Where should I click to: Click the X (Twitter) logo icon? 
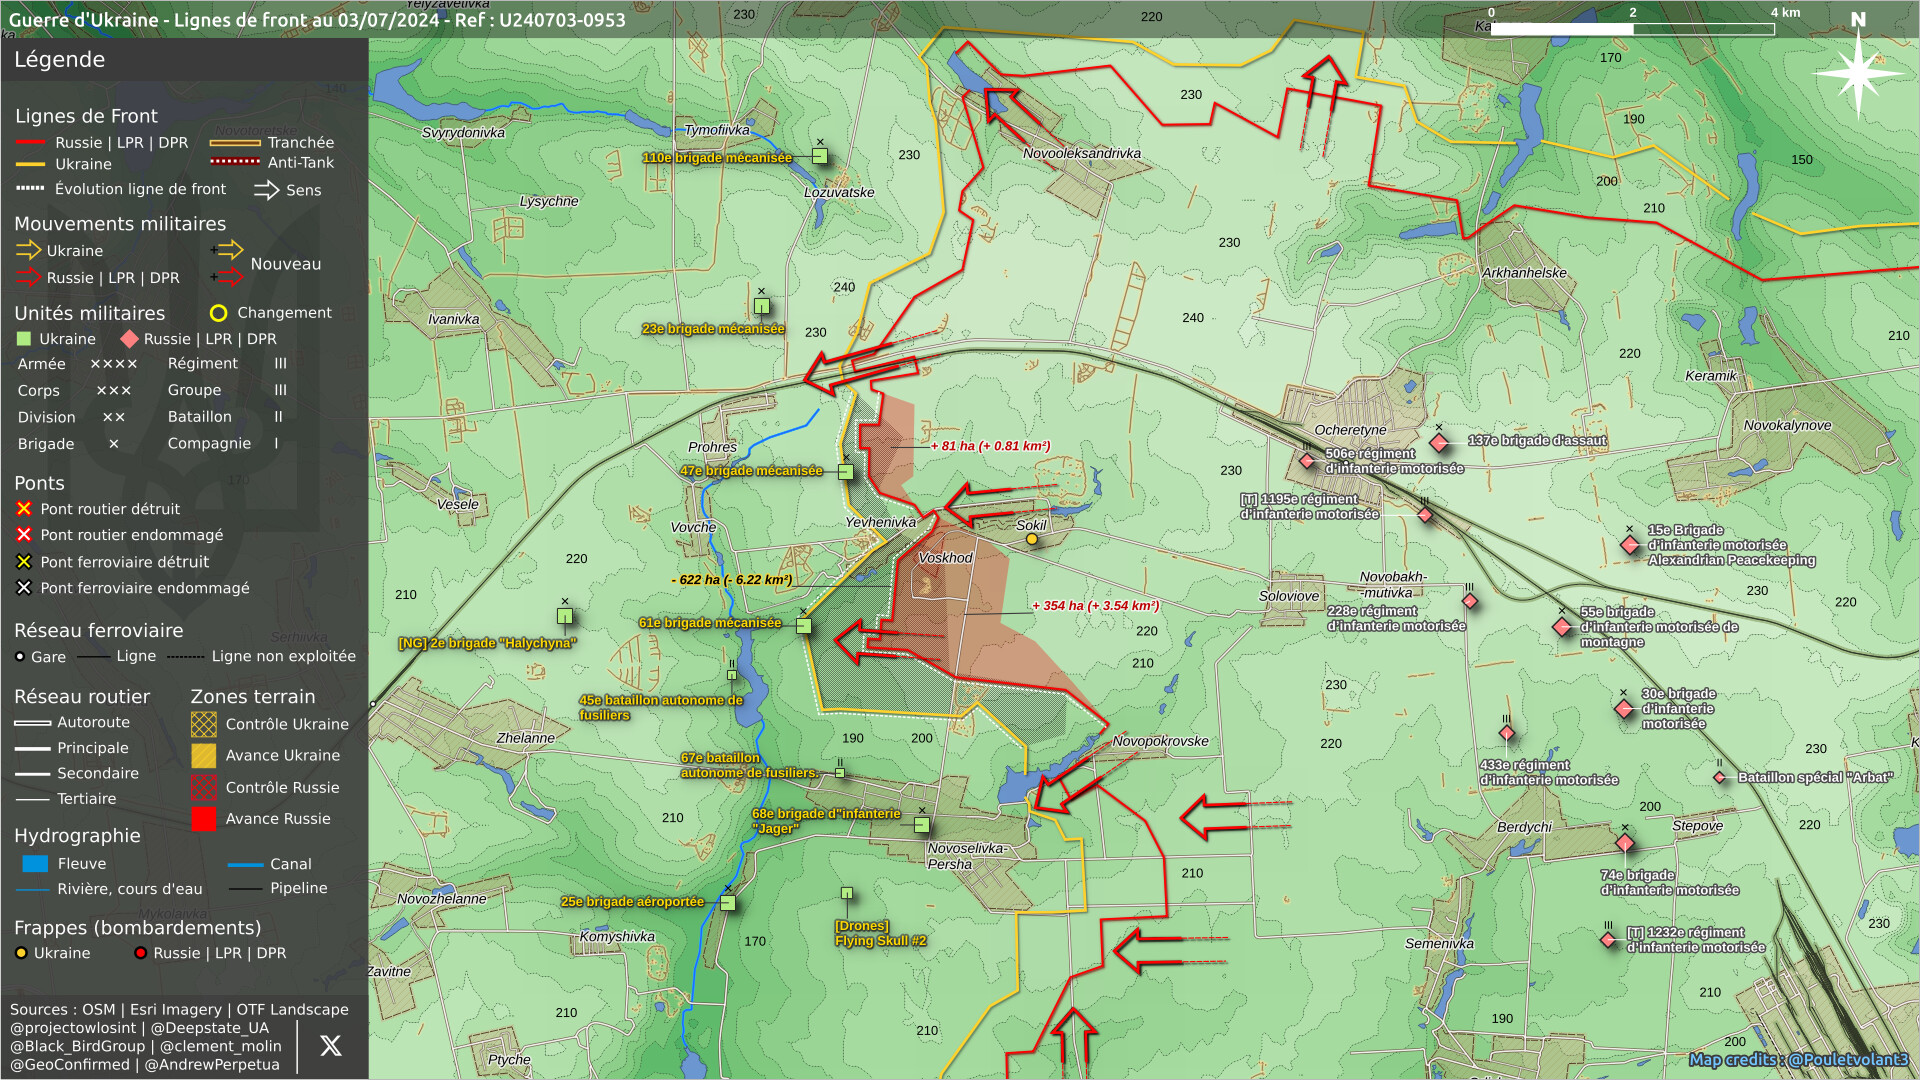(331, 1046)
